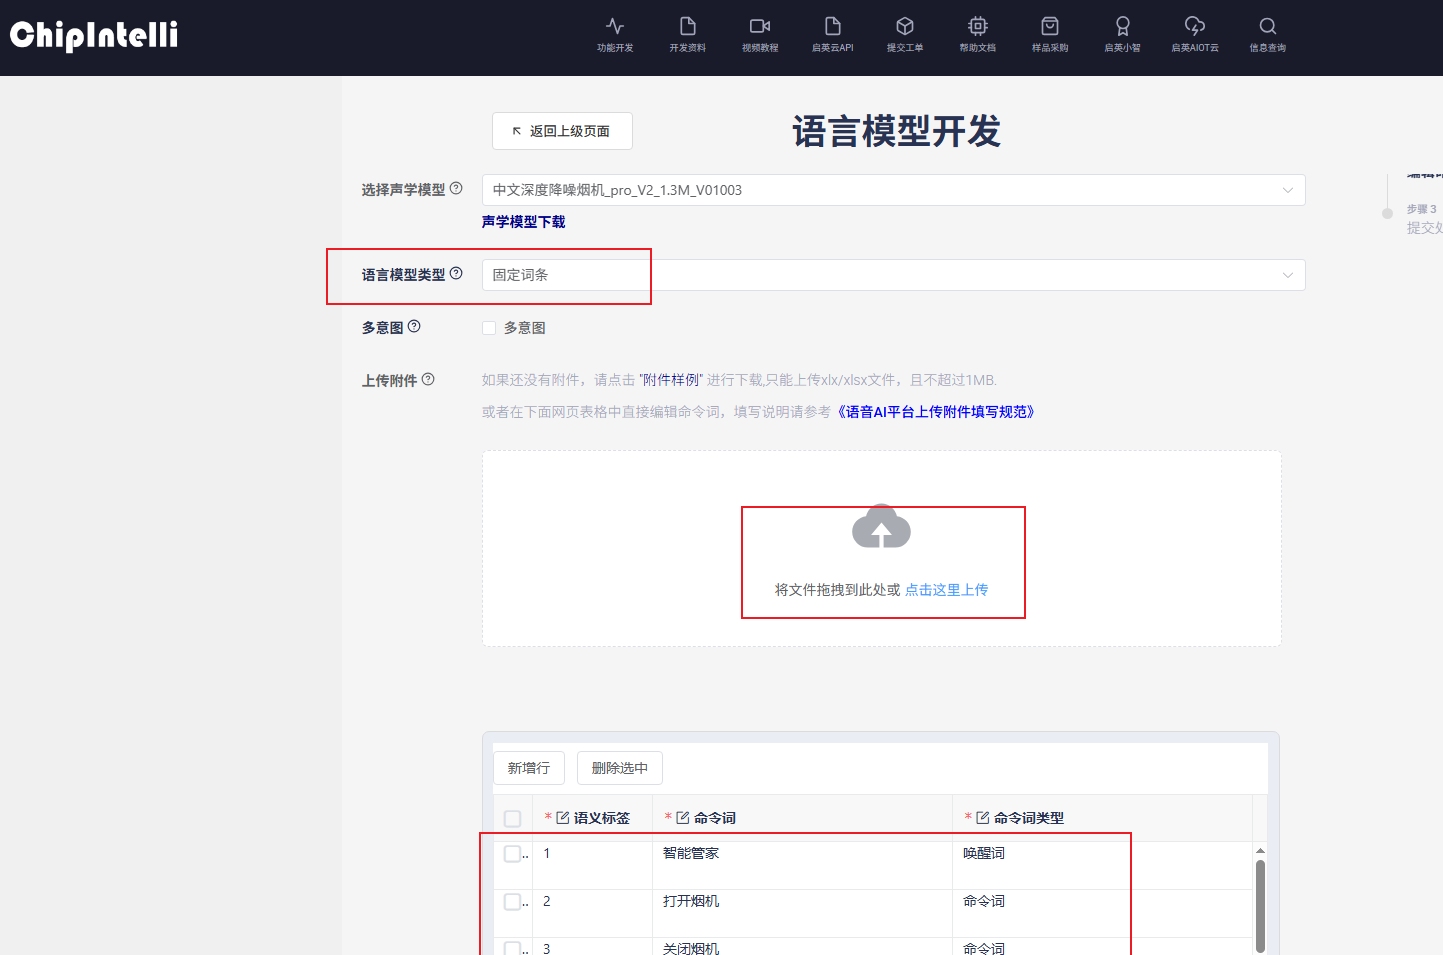Click the 样品采购 shopping bag icon

1050,27
